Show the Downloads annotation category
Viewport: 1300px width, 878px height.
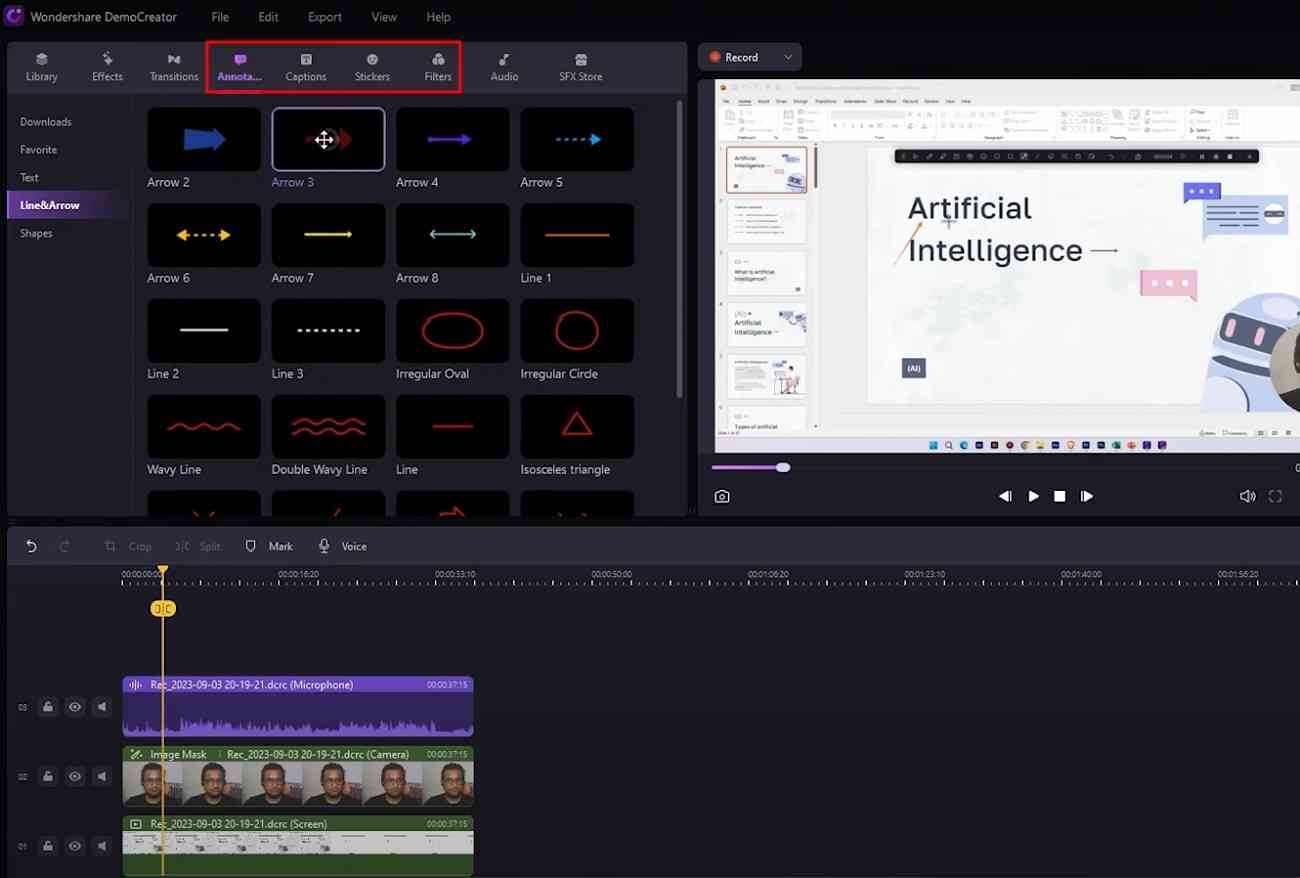click(x=46, y=122)
